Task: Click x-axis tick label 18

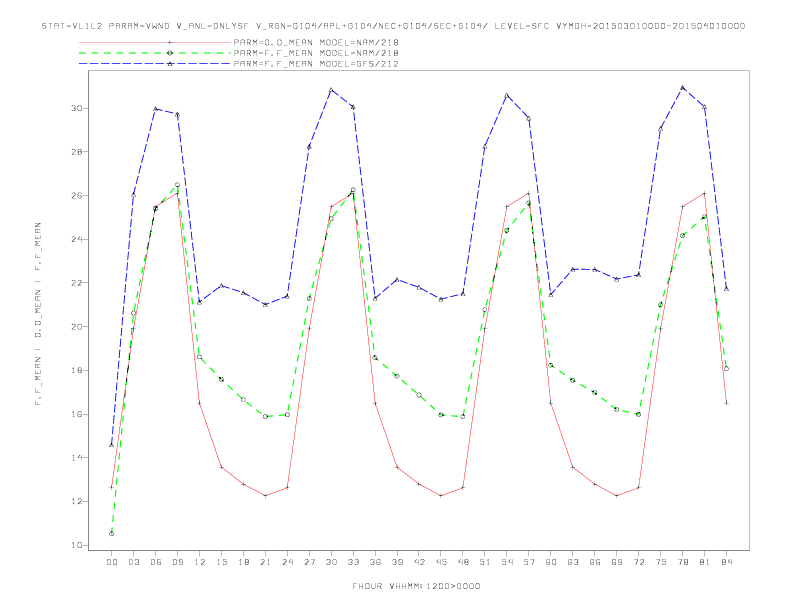Action: [x=243, y=562]
